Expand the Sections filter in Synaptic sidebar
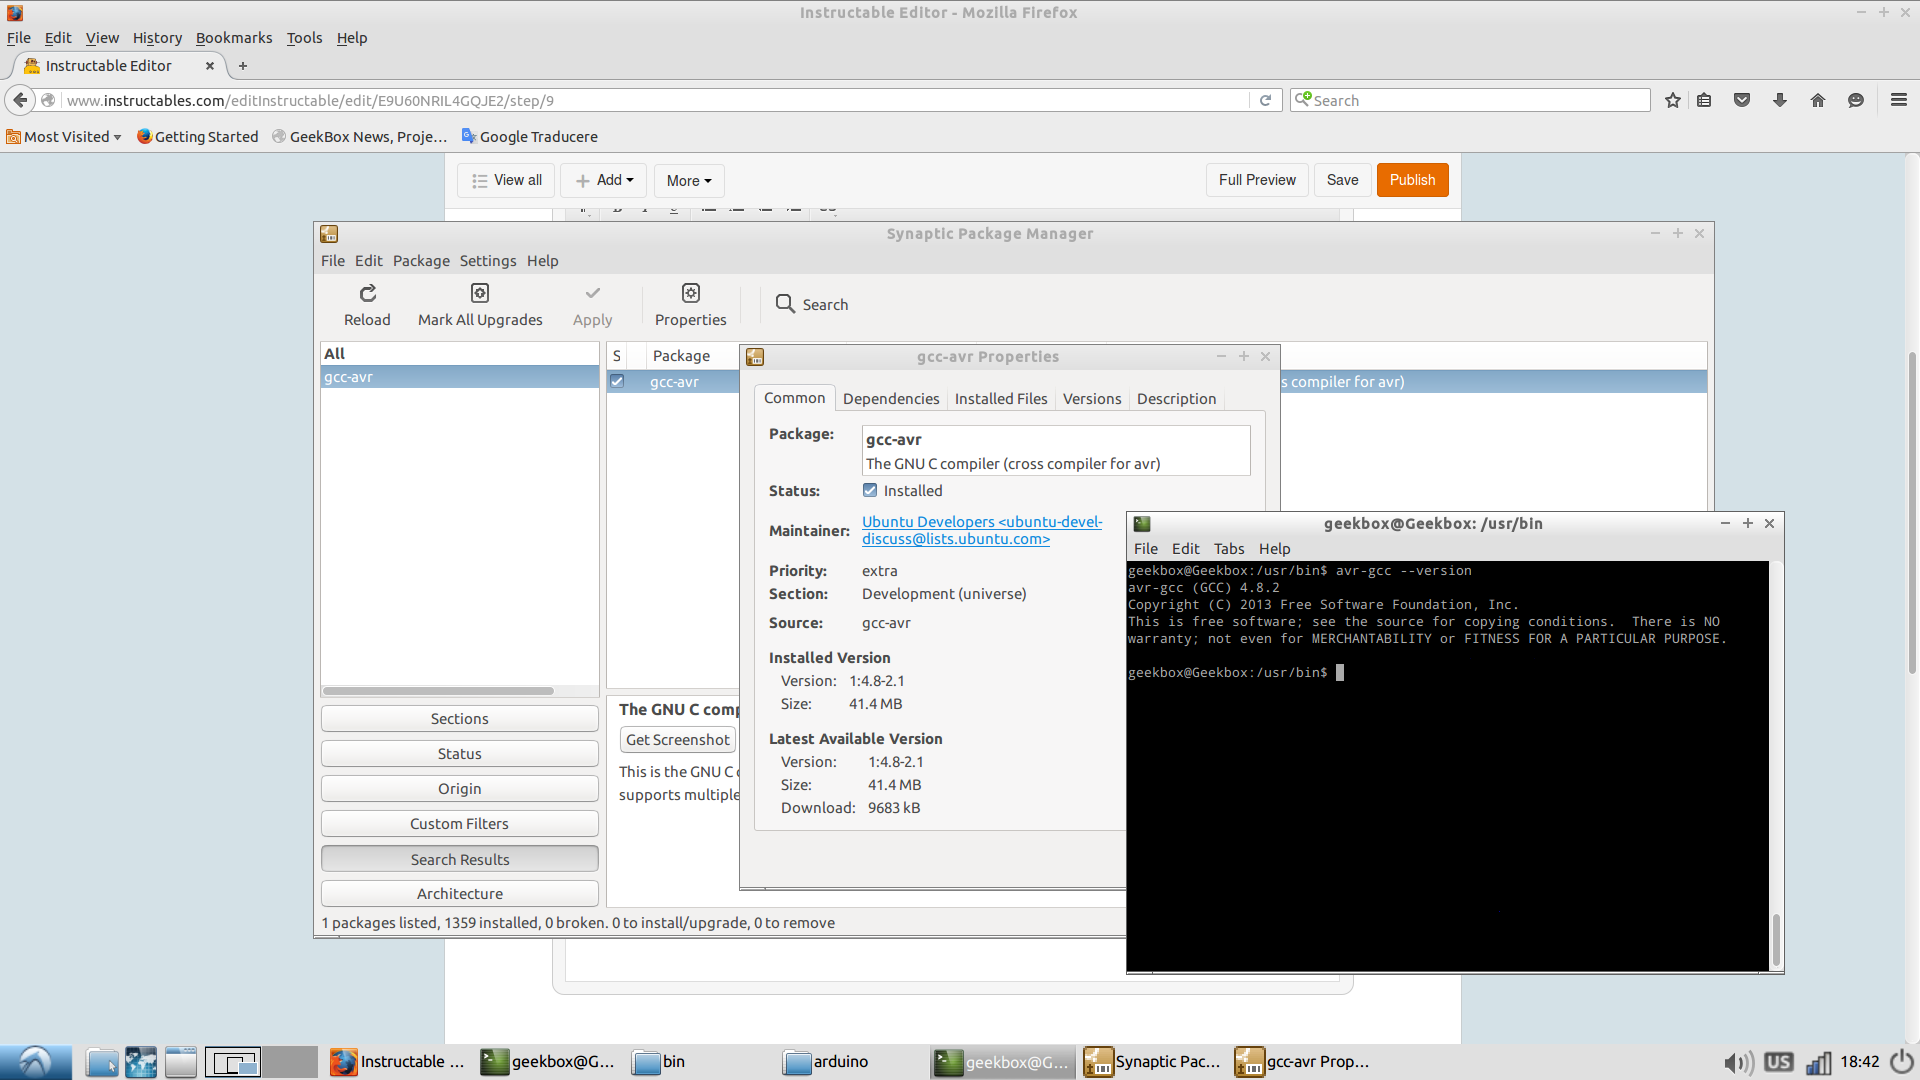 coord(459,717)
